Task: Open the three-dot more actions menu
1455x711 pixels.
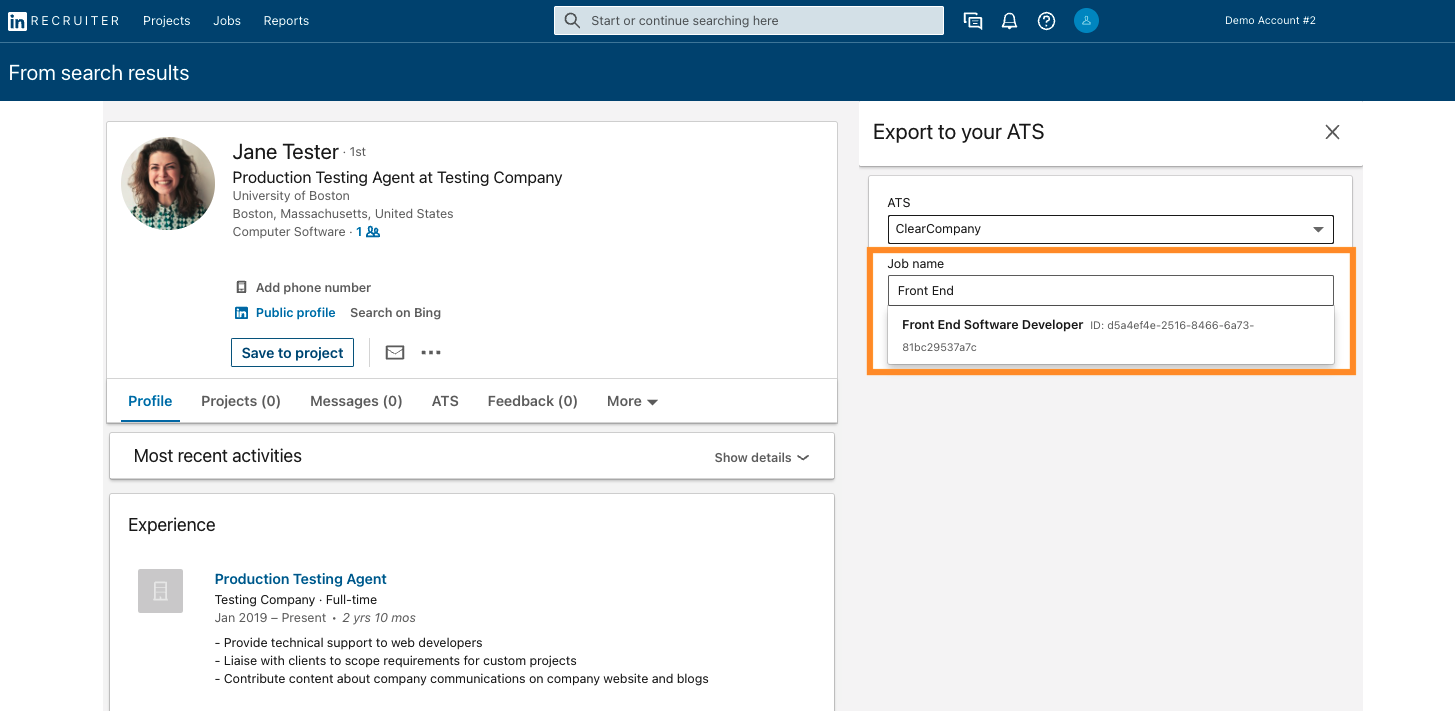Action: pyautogui.click(x=431, y=353)
